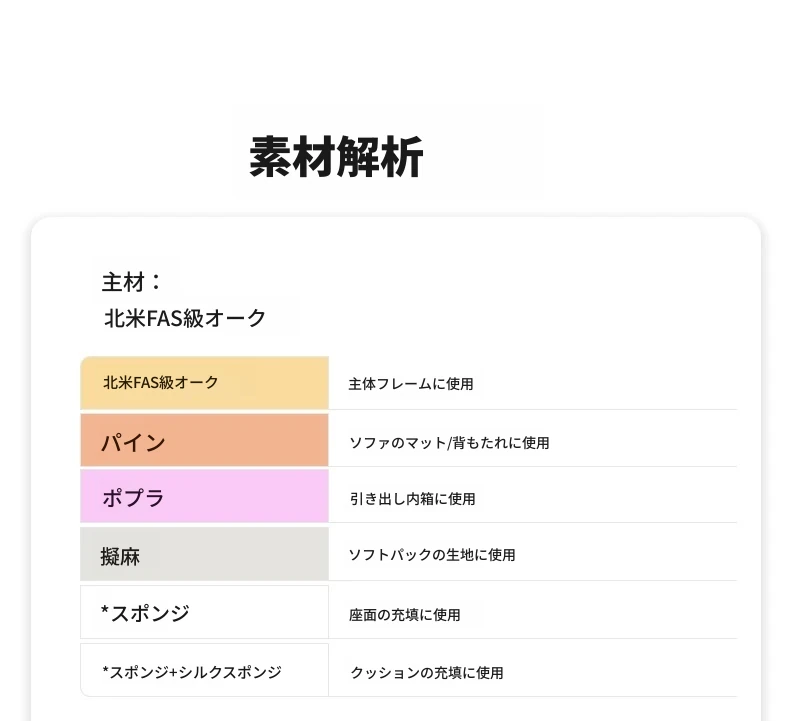Select the 座面の充填に使用 description

tap(405, 615)
